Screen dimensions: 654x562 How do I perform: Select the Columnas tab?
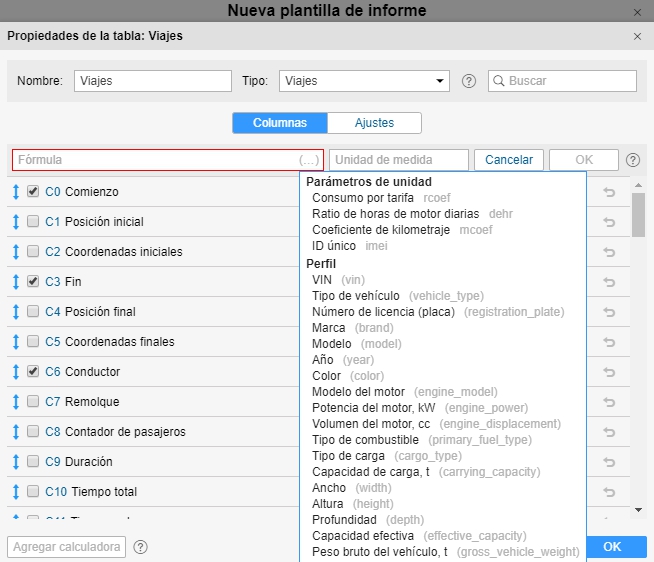click(x=280, y=123)
